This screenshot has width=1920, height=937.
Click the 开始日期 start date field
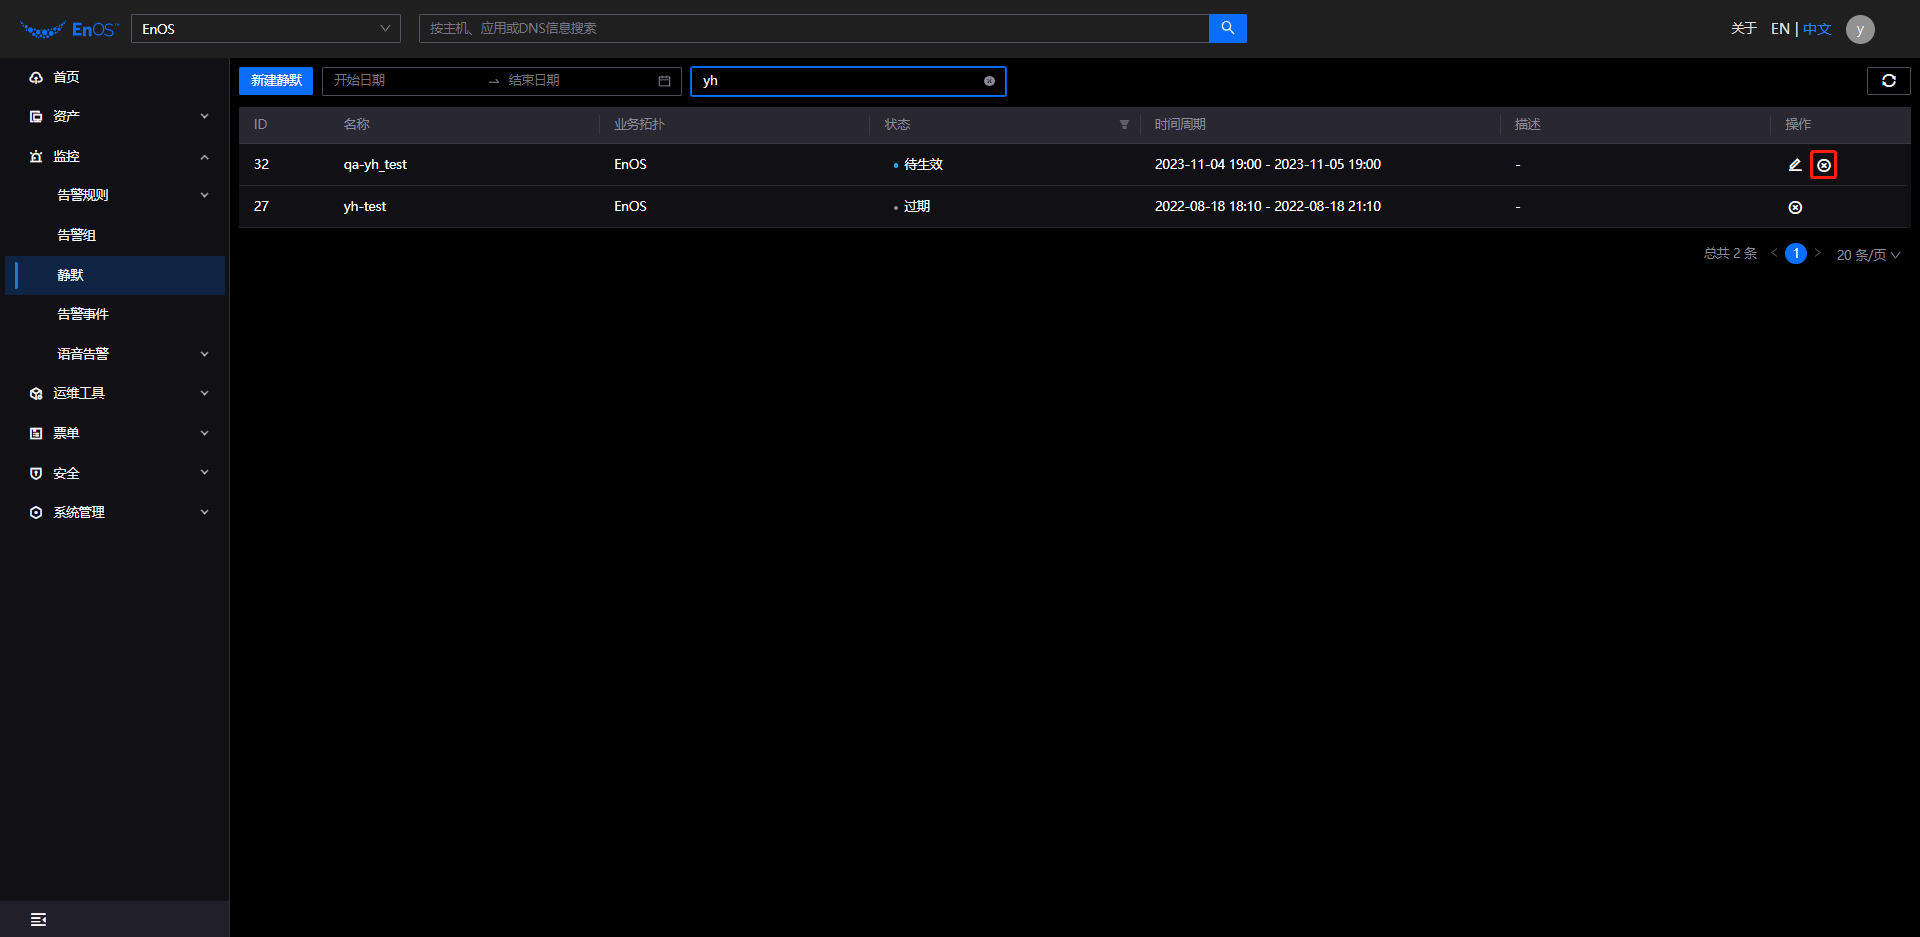(405, 81)
